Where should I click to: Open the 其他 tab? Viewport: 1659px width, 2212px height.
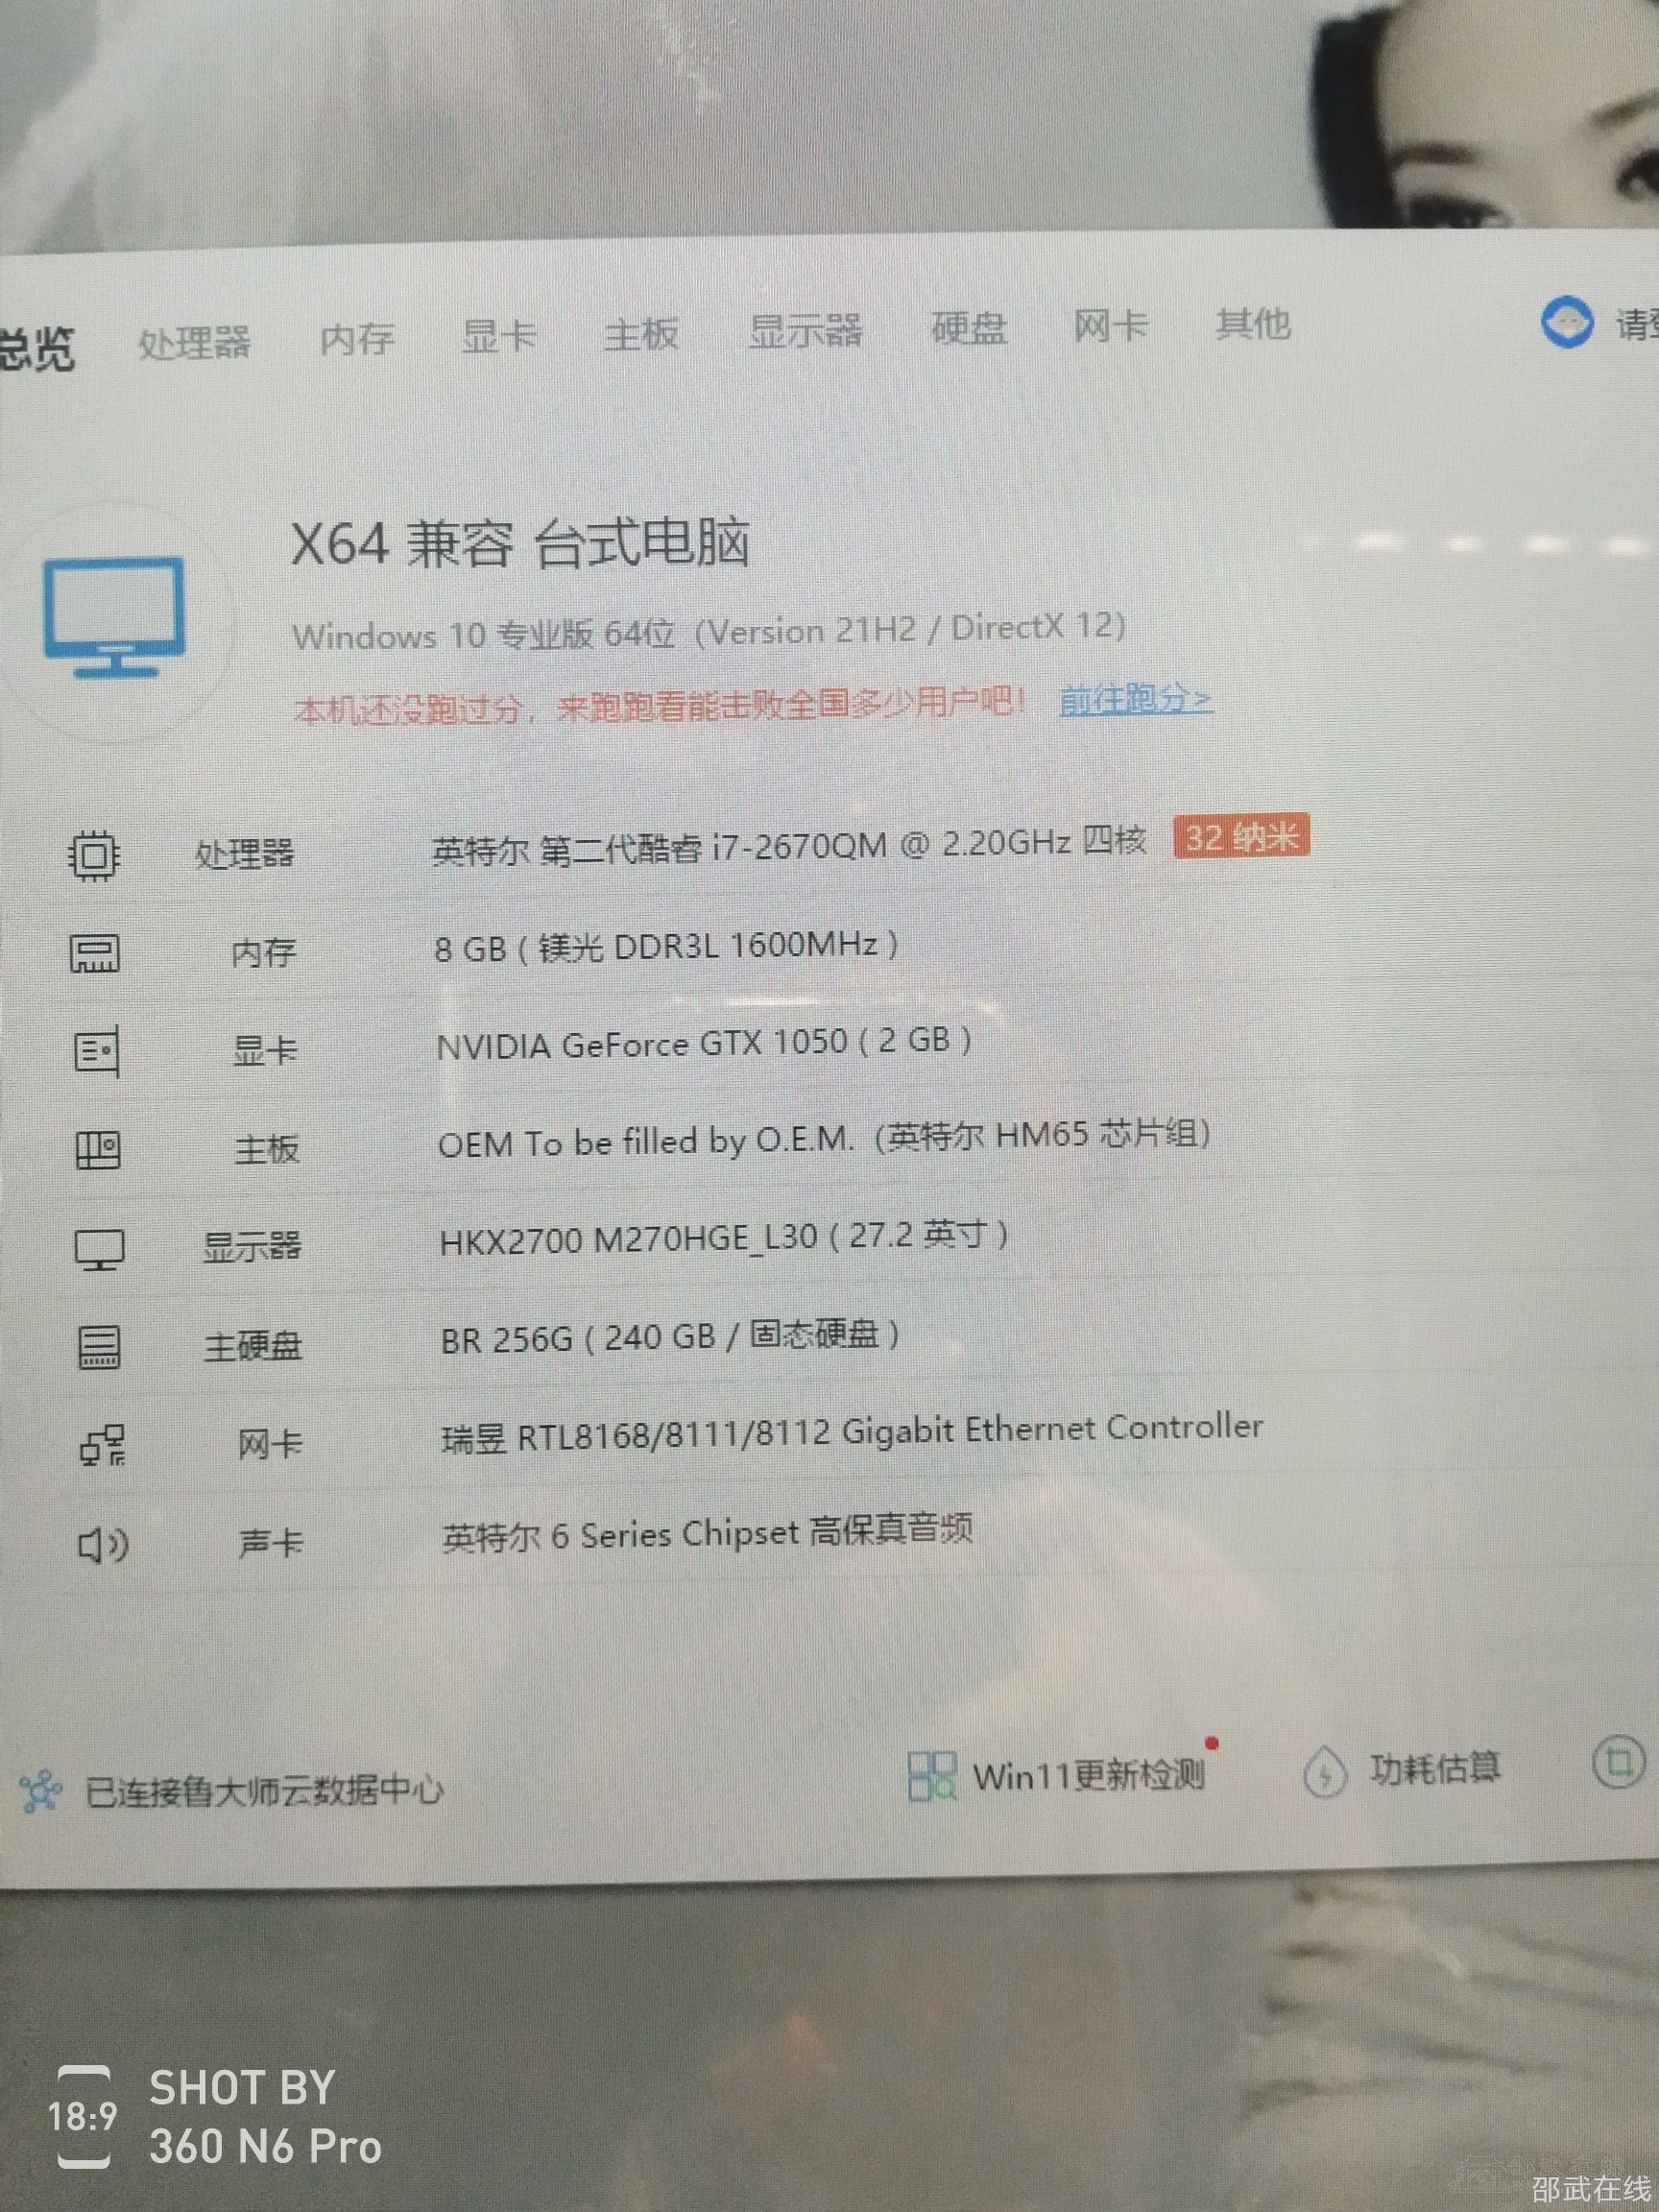coord(1252,324)
